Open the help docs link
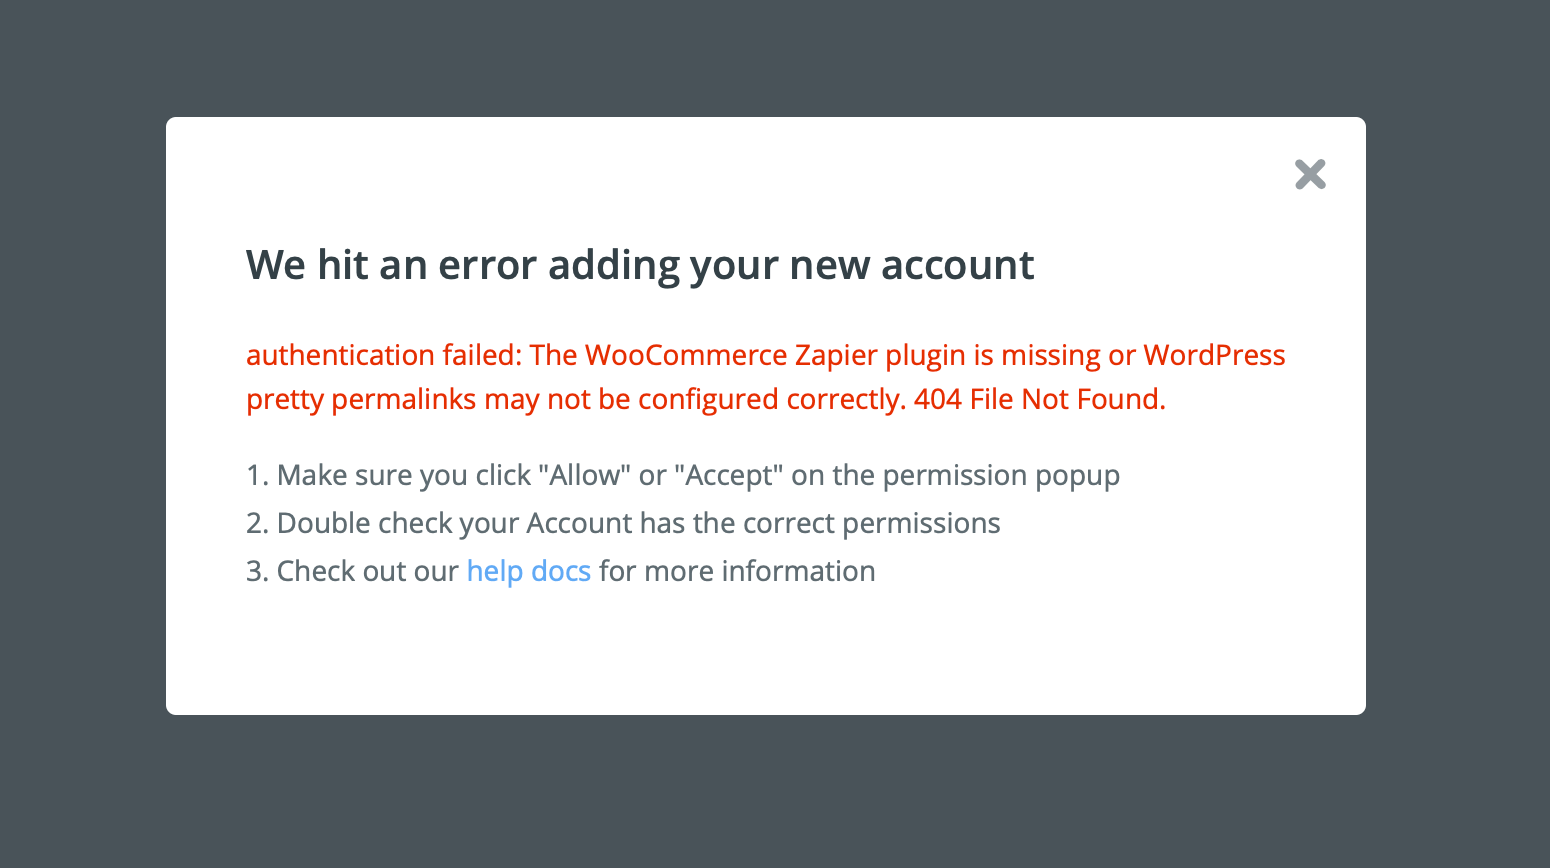 click(x=529, y=571)
